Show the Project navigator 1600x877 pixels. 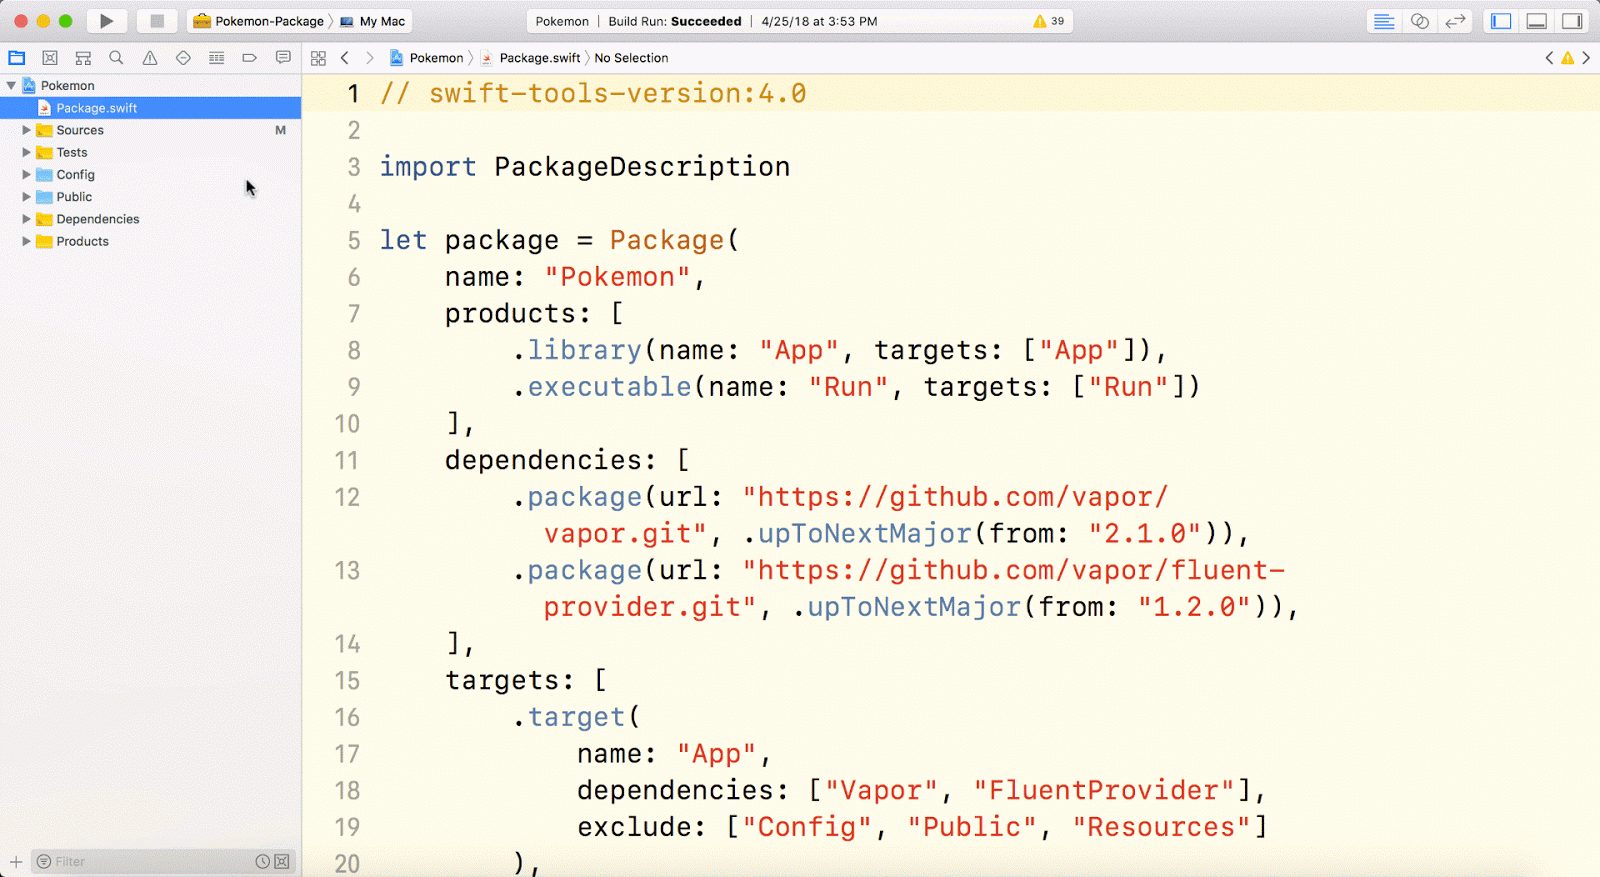17,58
